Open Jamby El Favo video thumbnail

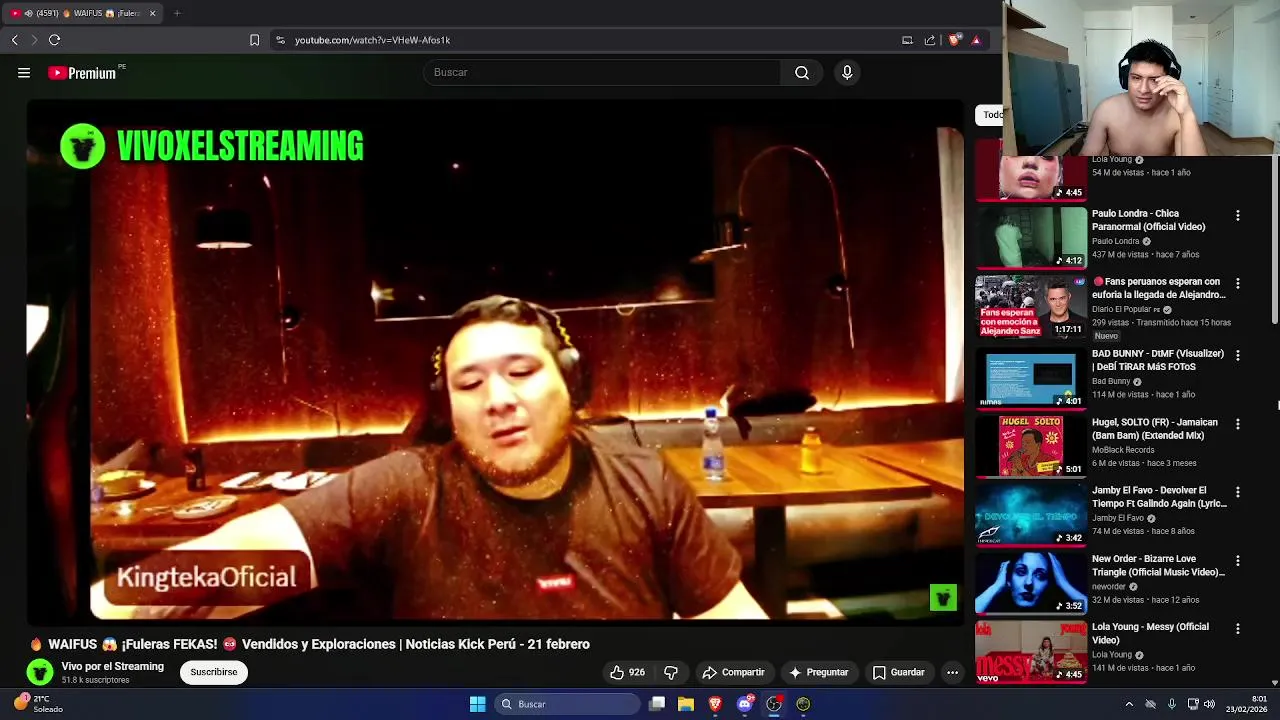(1030, 514)
